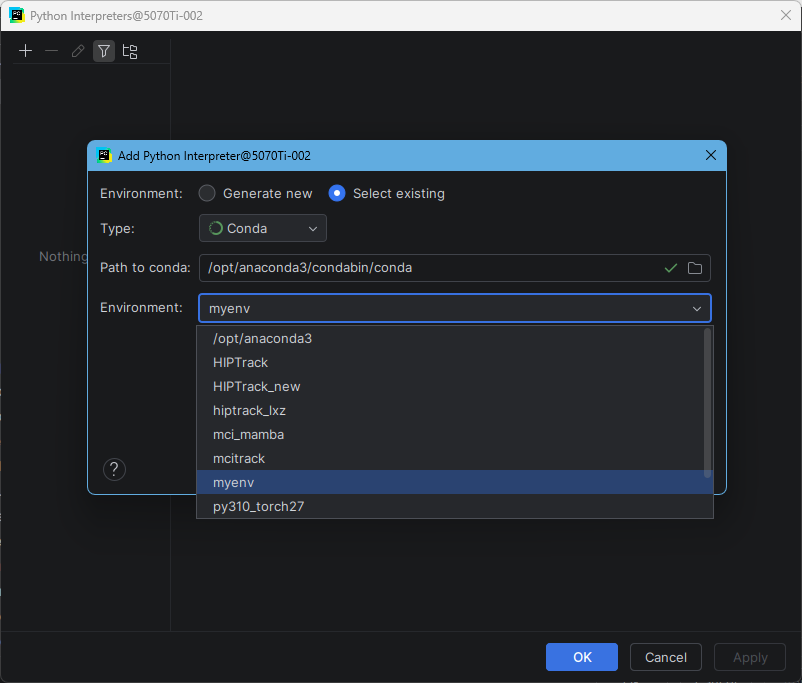
Task: Select the Generate new radio button
Action: pyautogui.click(x=207, y=193)
